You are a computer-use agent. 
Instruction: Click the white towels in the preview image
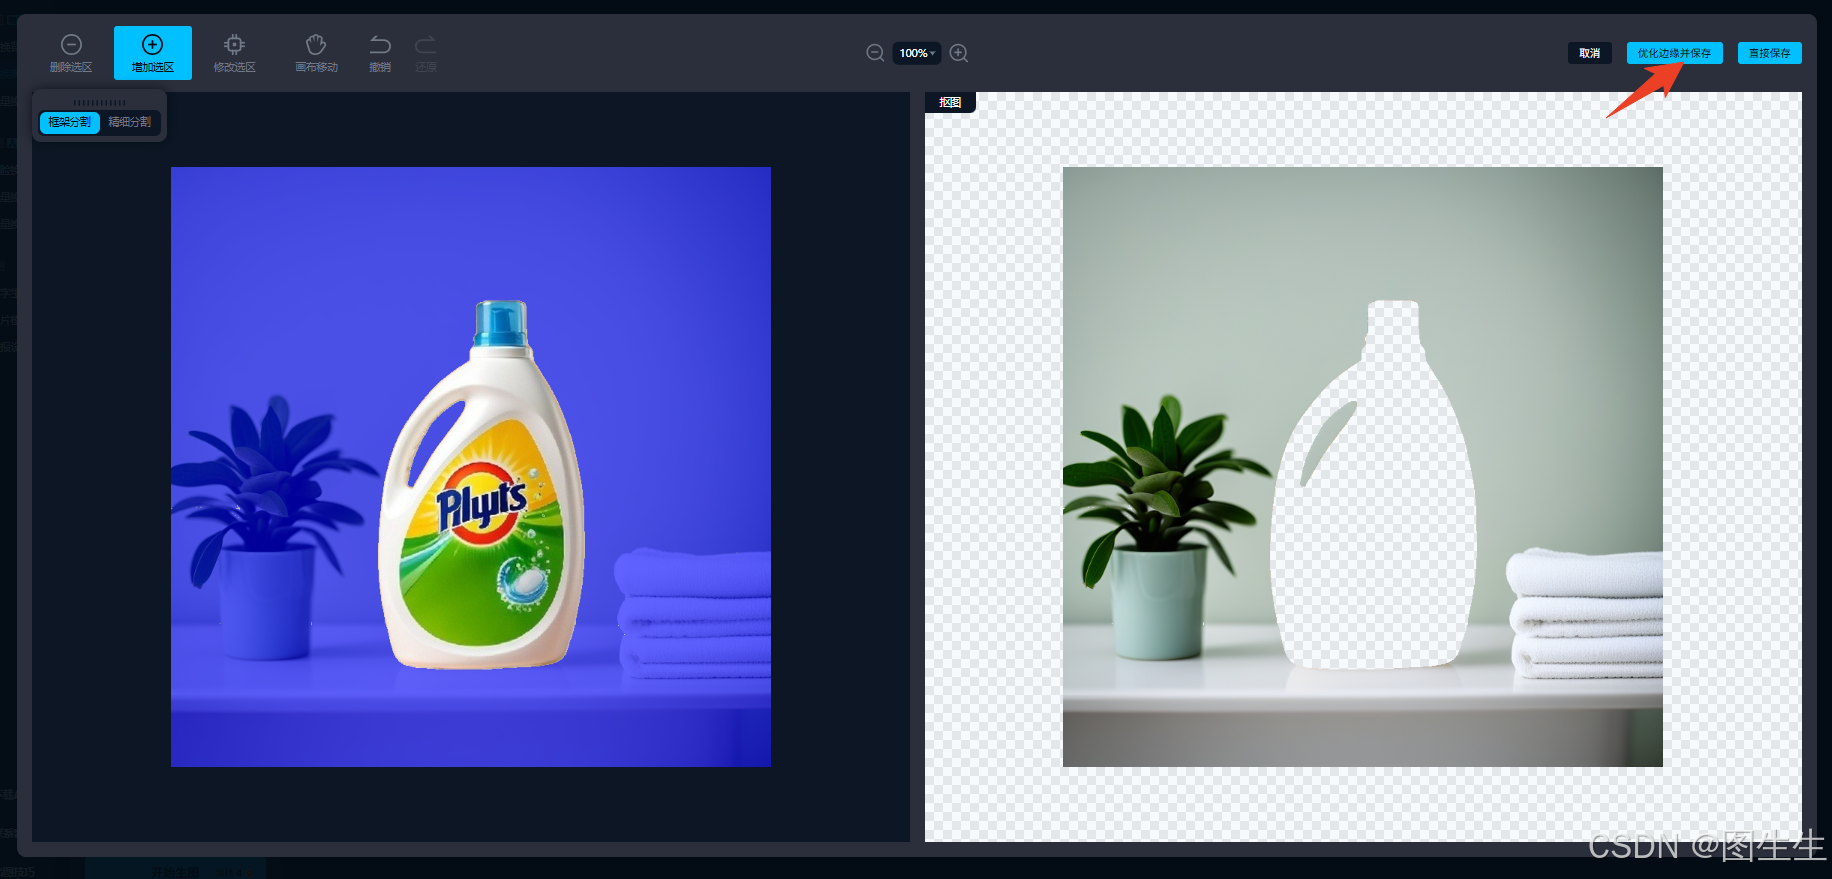(x=1584, y=612)
